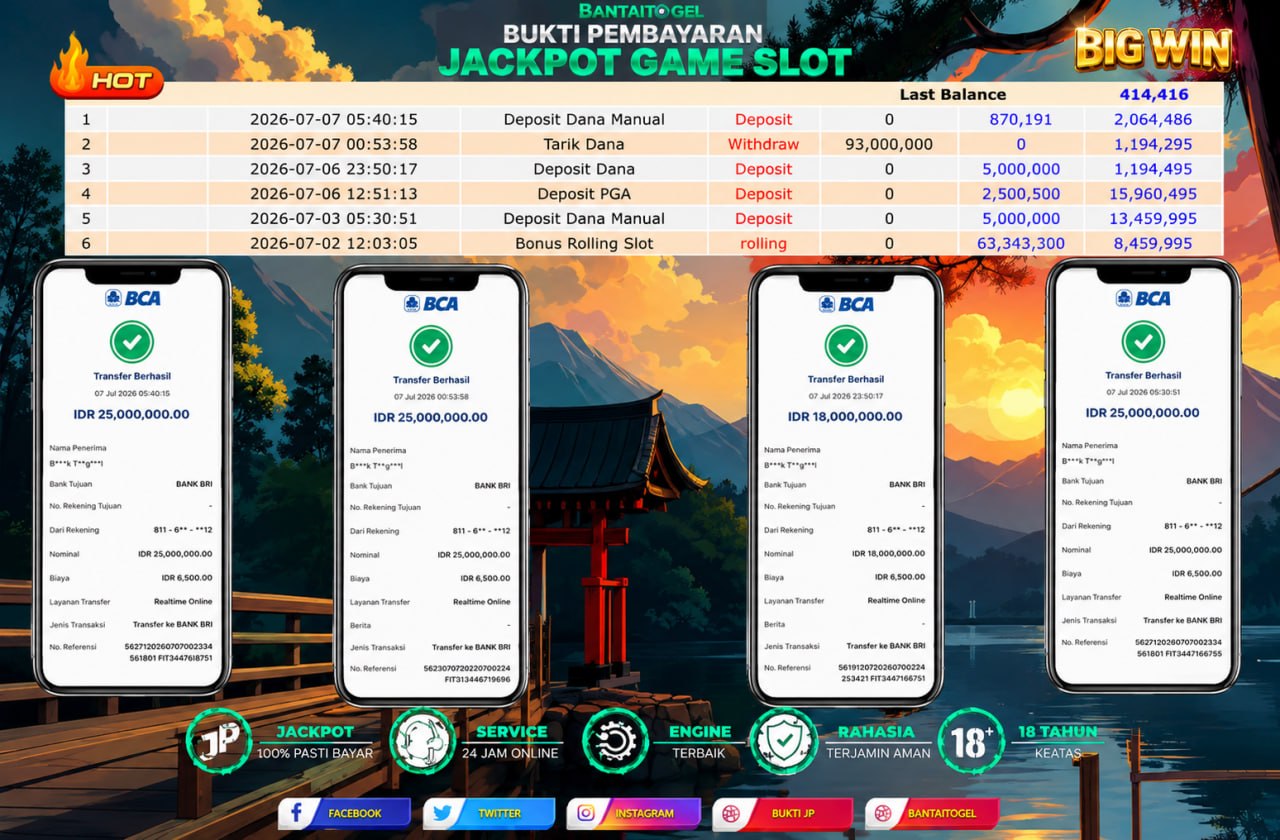Select the date 2026-07-06 12:51:13 cell

tap(334, 194)
